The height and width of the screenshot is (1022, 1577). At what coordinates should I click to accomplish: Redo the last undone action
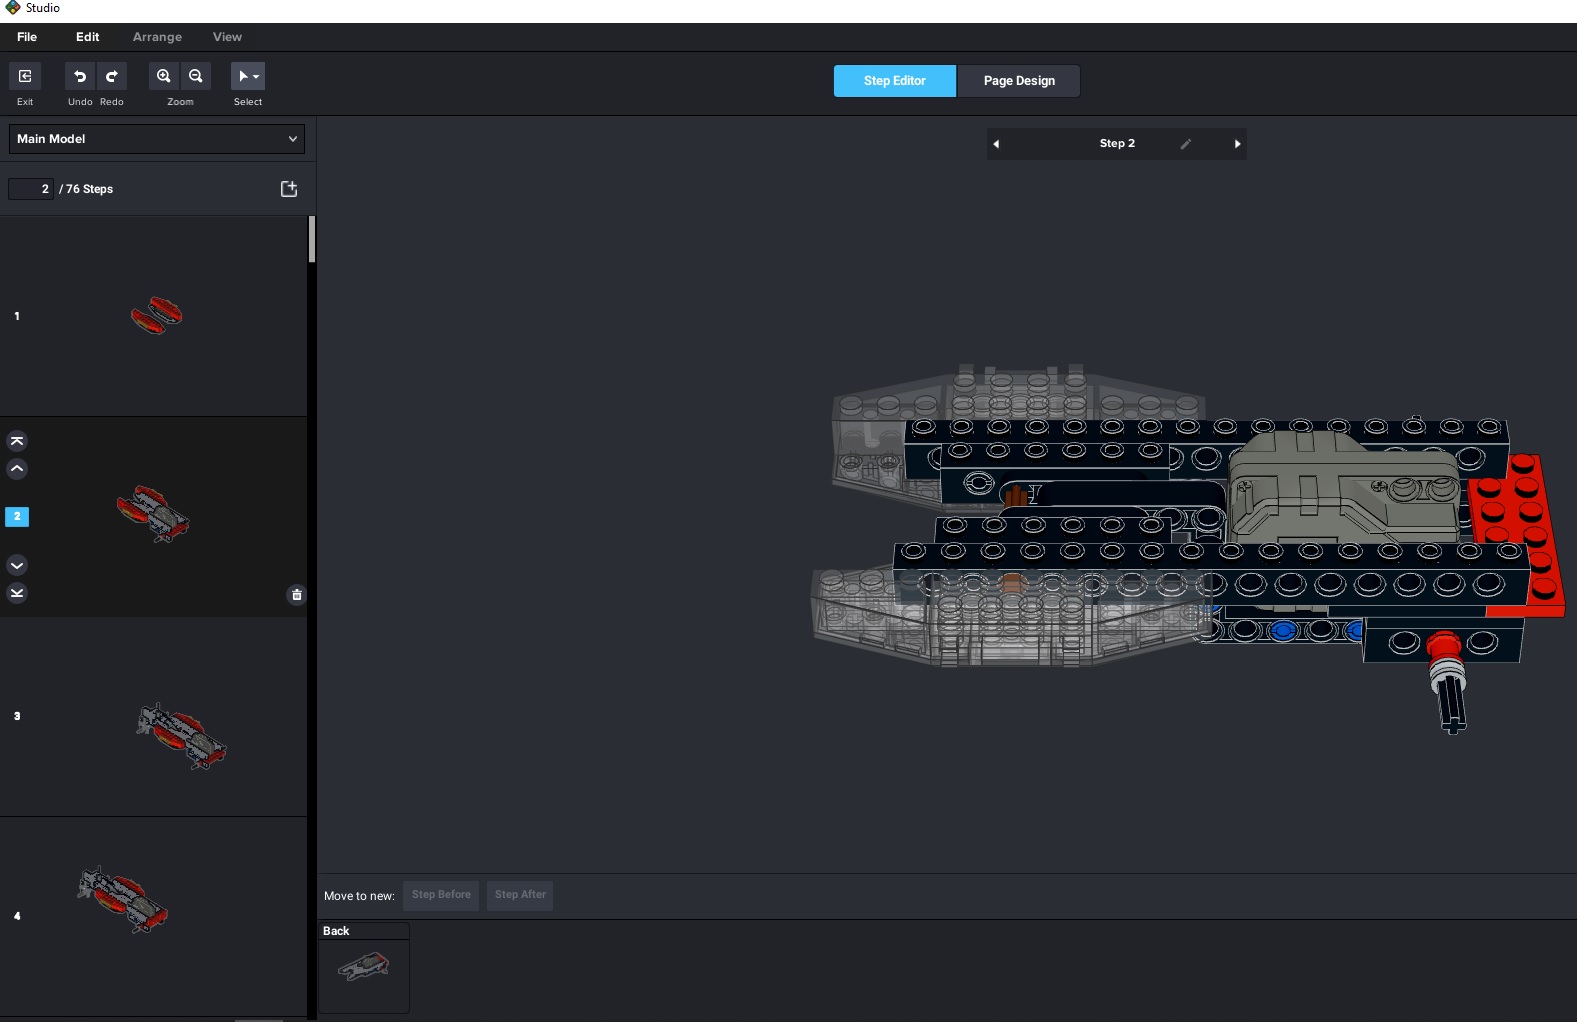pyautogui.click(x=112, y=76)
